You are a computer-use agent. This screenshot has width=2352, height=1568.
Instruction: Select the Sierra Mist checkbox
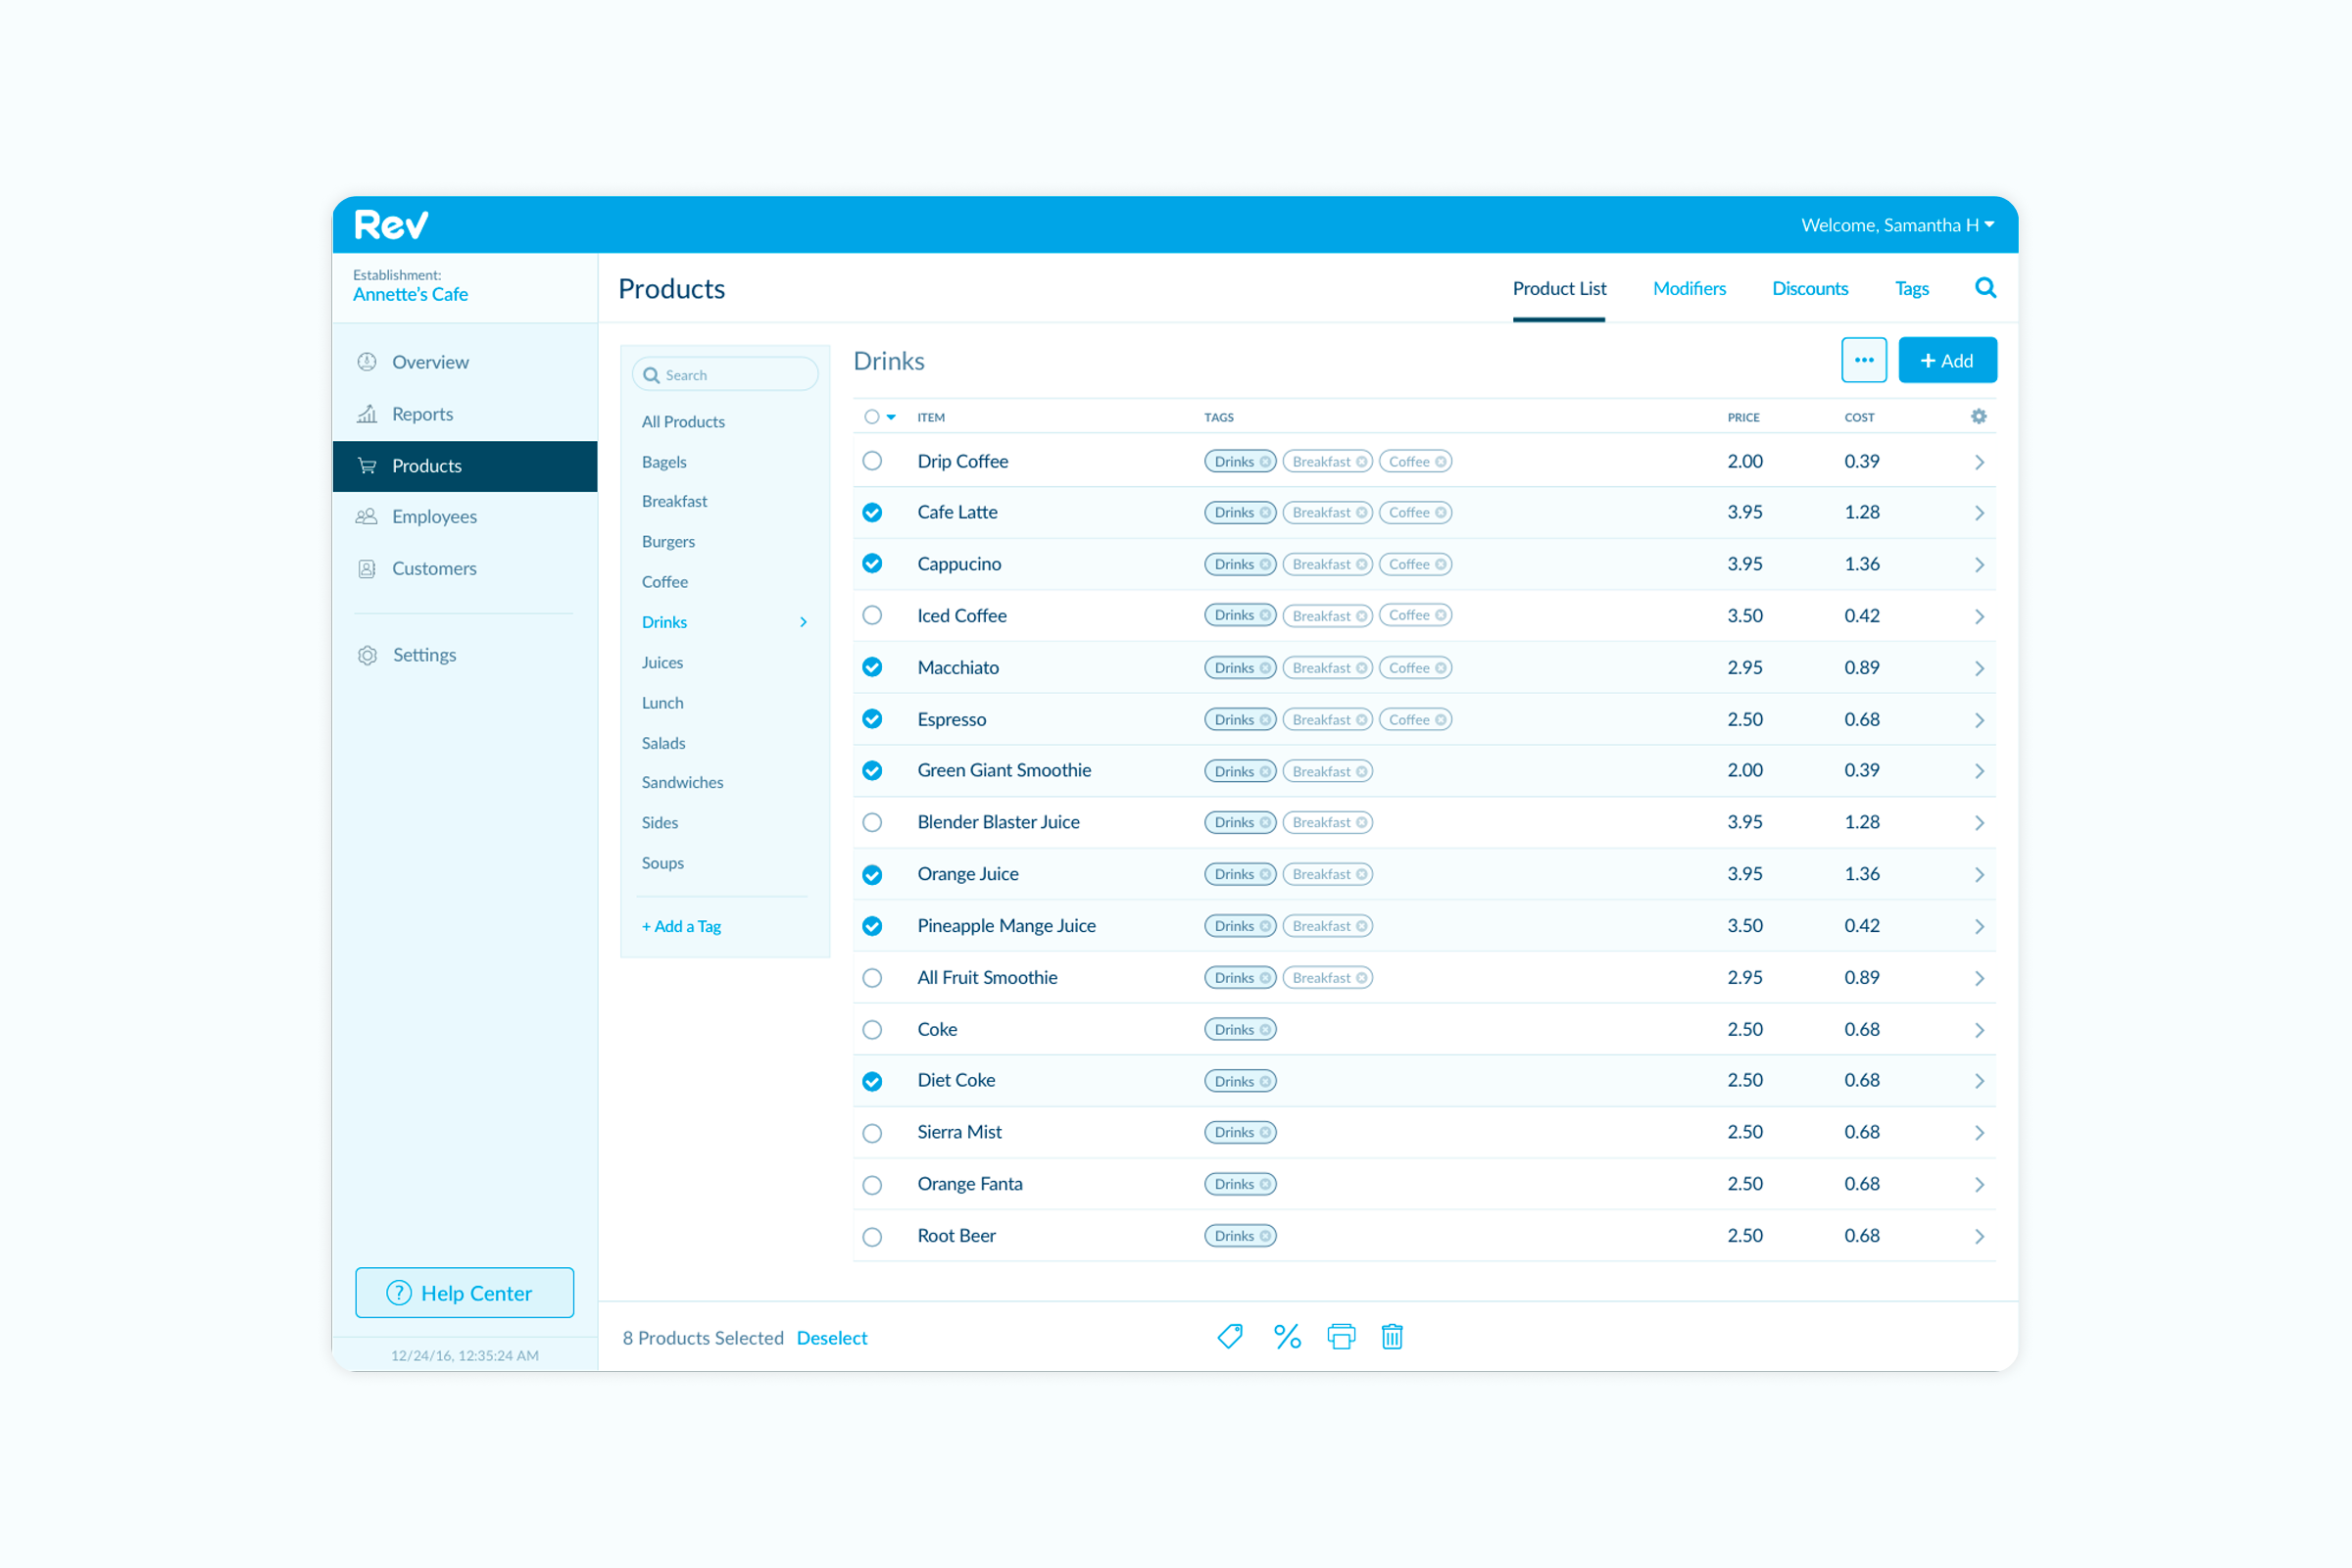coord(872,1133)
